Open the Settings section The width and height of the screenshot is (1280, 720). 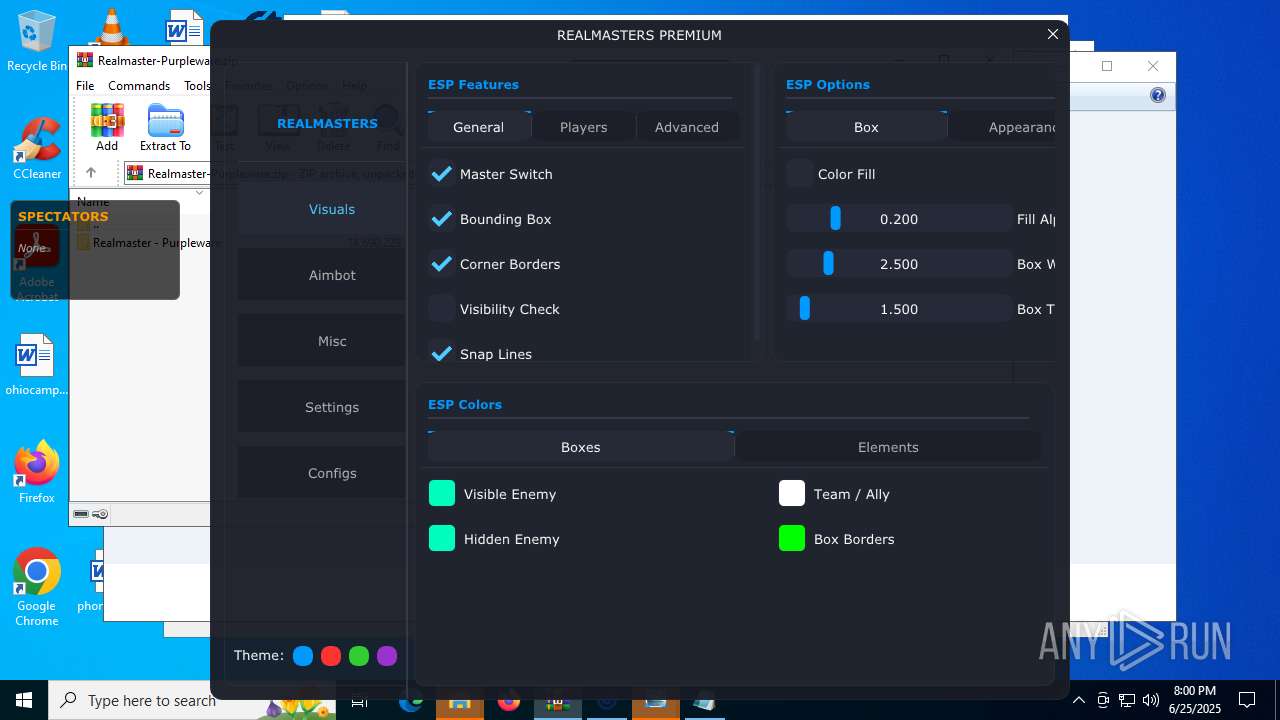coord(322,407)
